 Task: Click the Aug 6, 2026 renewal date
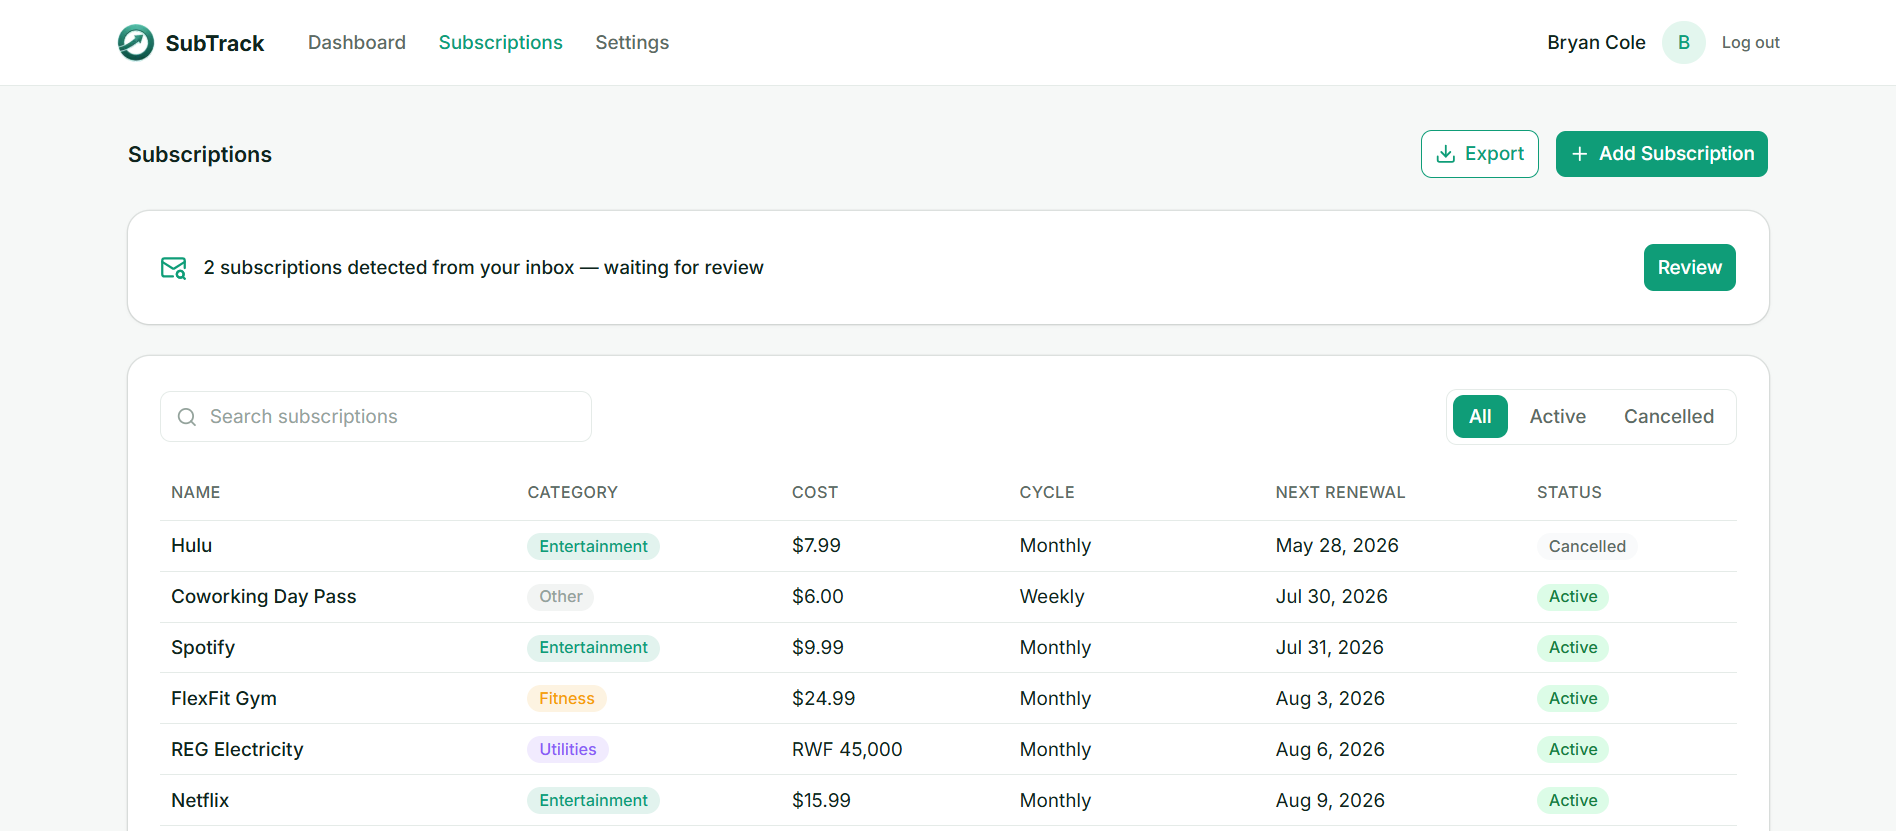[x=1330, y=750]
